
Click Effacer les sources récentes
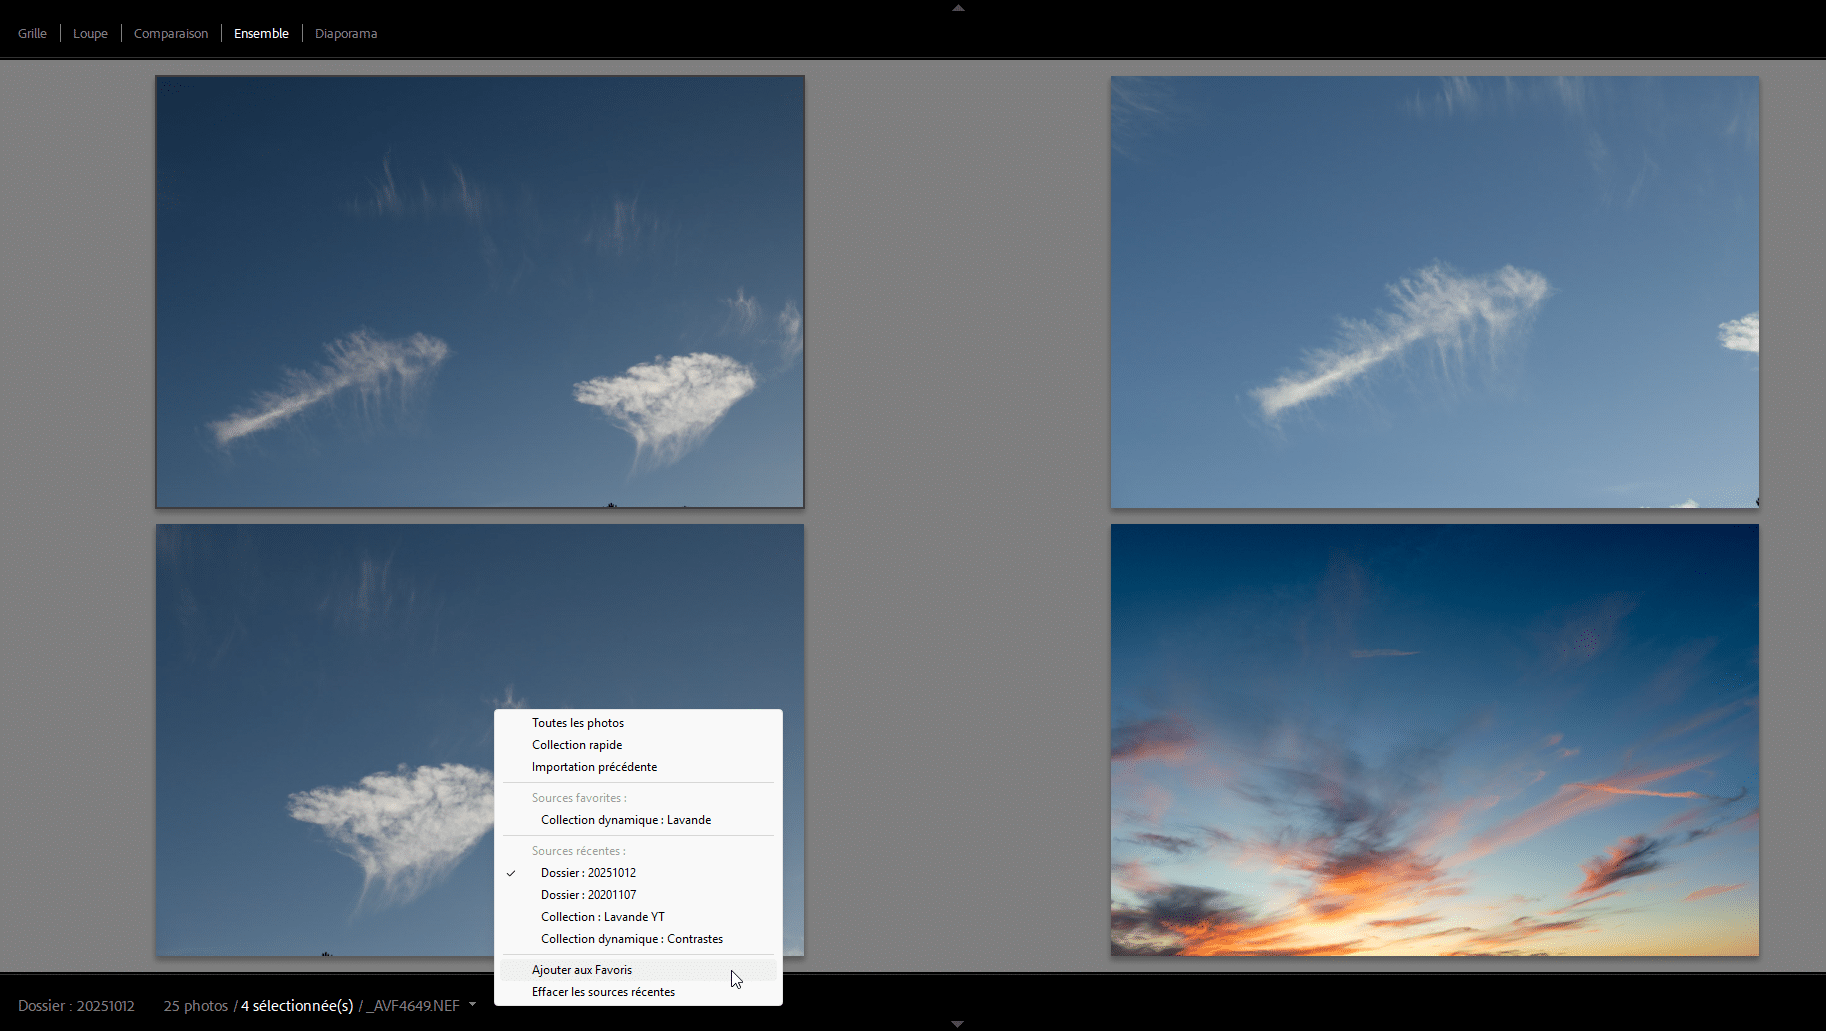point(603,991)
